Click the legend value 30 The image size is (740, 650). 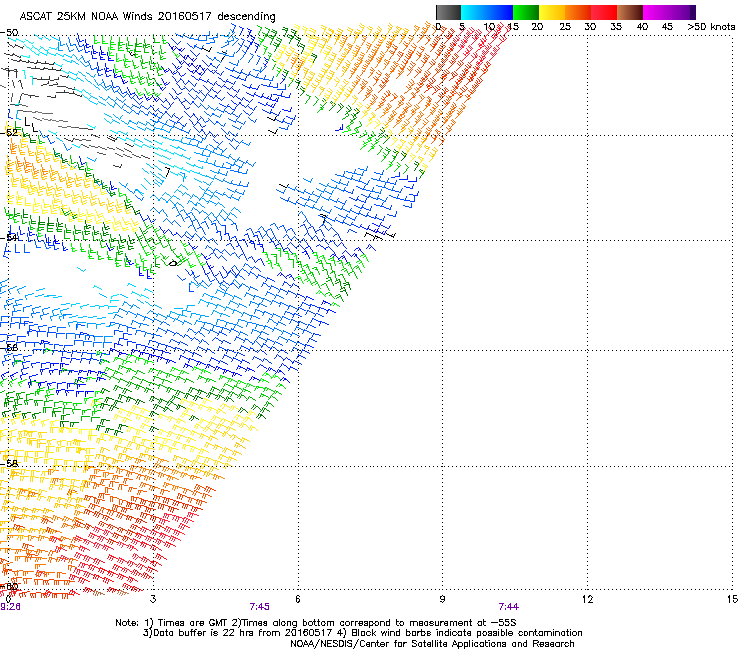(x=590, y=27)
